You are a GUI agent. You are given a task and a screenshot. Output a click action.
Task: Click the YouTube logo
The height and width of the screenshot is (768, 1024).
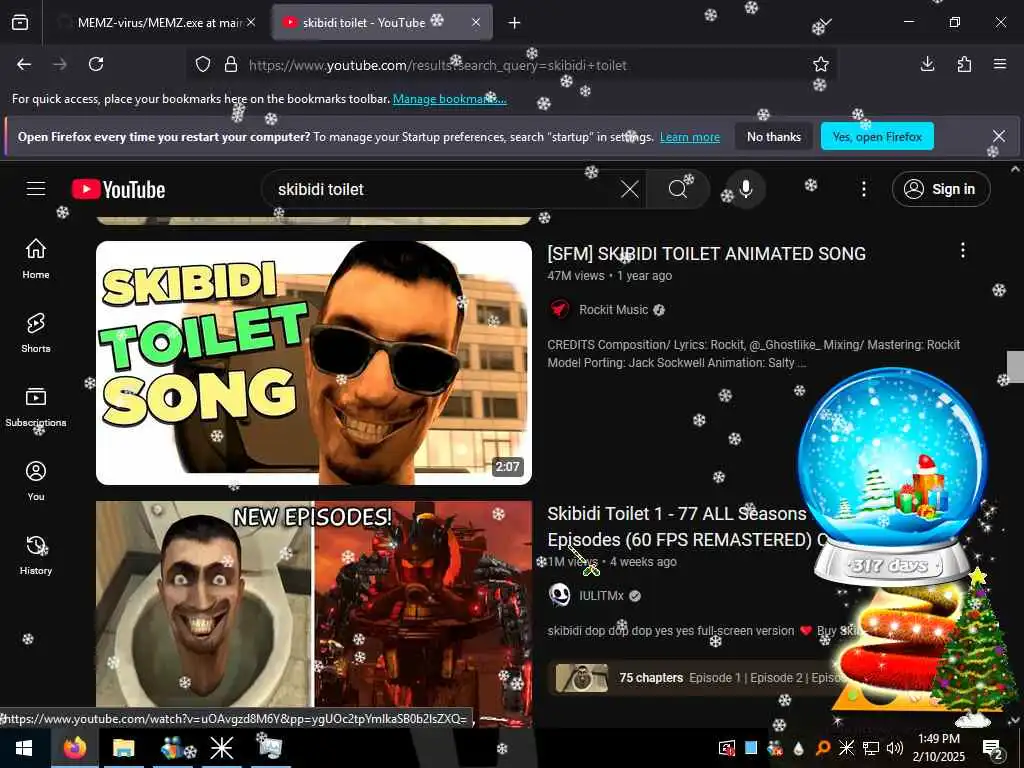(118, 189)
